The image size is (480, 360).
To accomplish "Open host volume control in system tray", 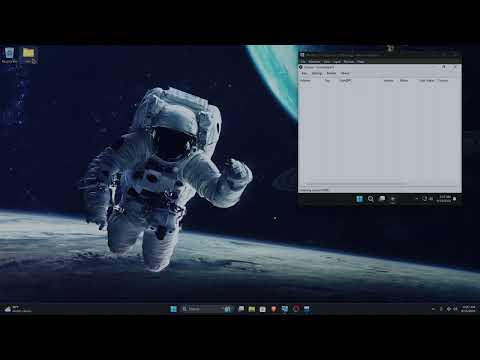I will tap(455, 309).
